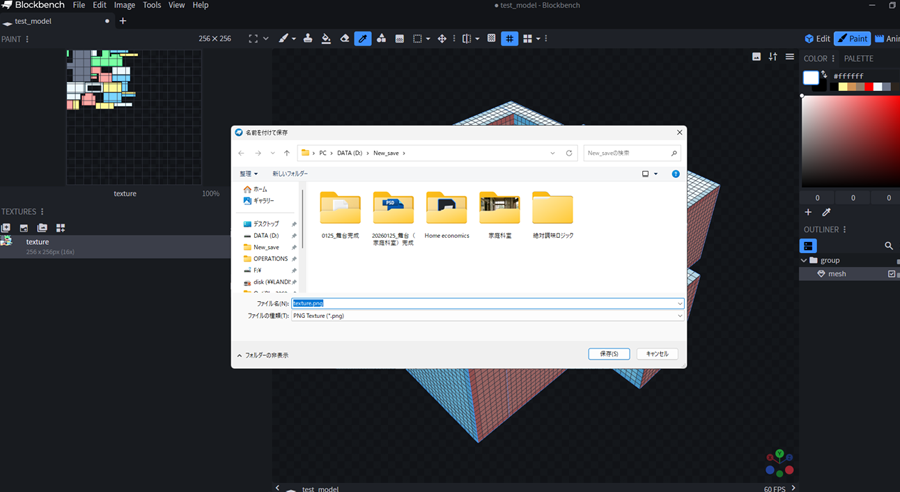This screenshot has height=492, width=900.
Task: Open the Tools menu
Action: pyautogui.click(x=151, y=5)
